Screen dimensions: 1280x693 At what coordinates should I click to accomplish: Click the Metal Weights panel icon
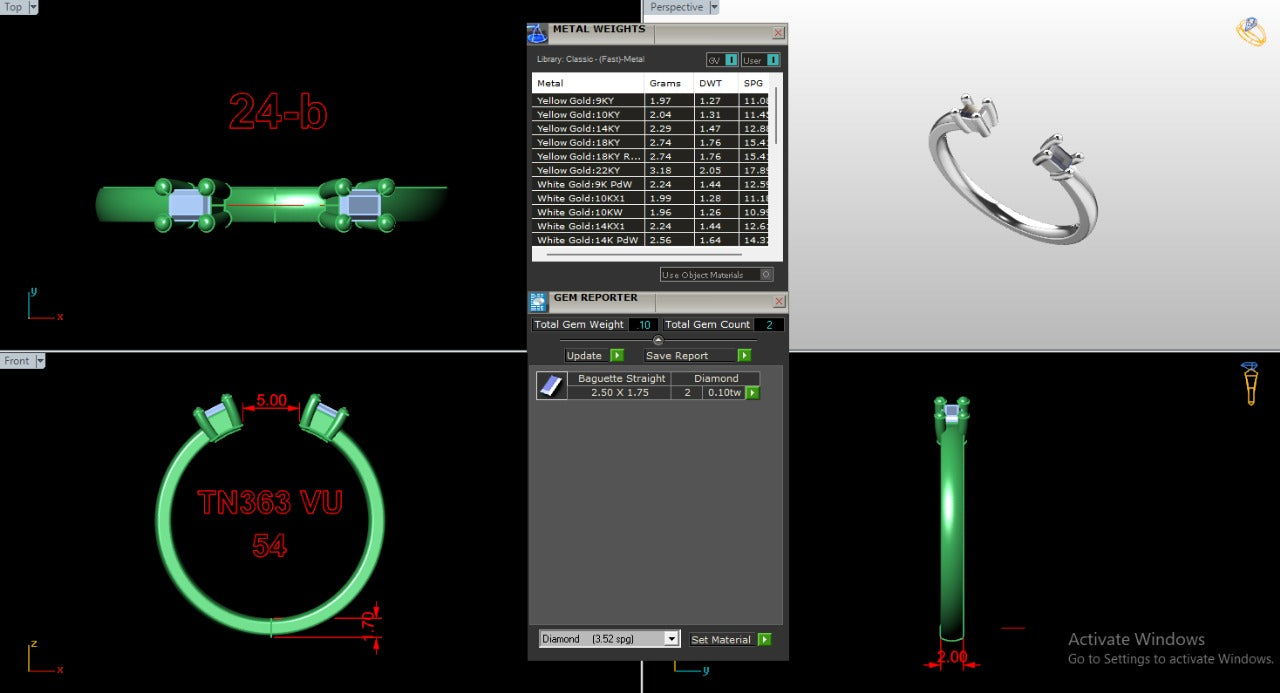pos(537,33)
